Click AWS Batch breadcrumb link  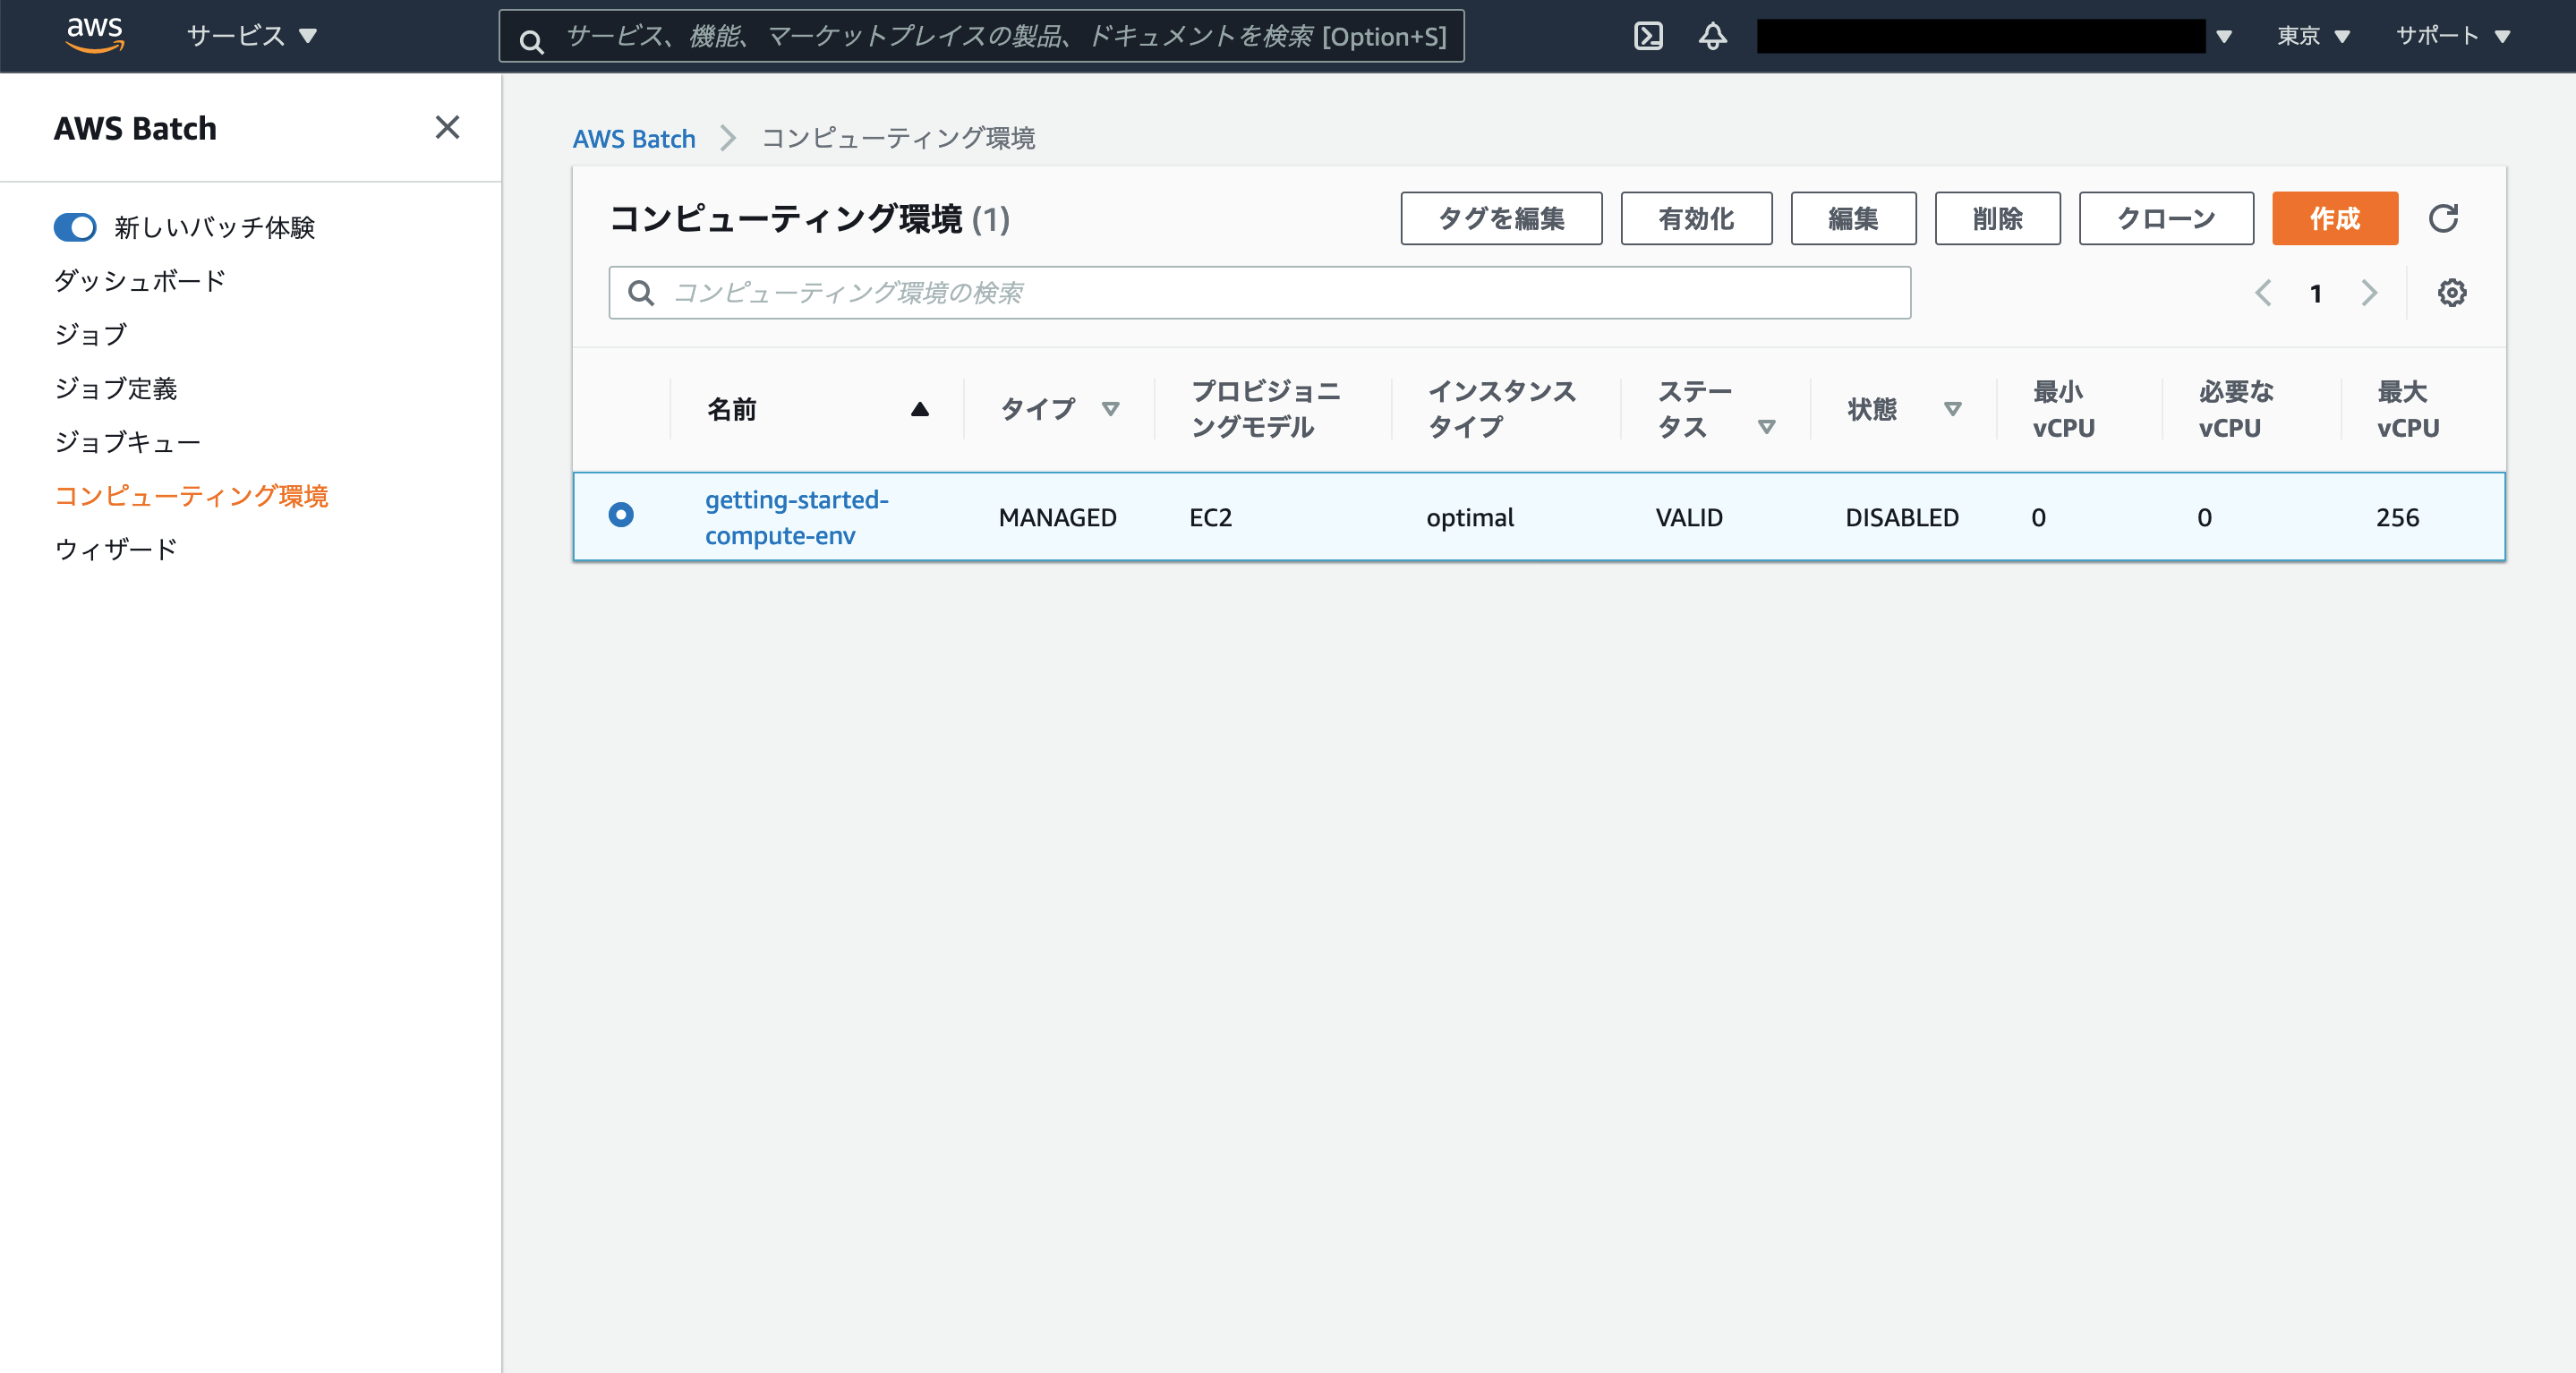634,139
